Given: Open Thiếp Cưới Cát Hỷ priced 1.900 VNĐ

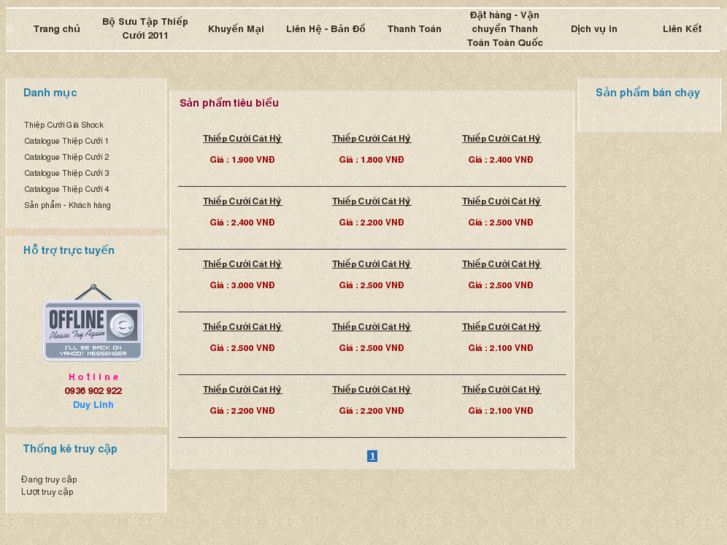Looking at the screenshot, I should [242, 138].
